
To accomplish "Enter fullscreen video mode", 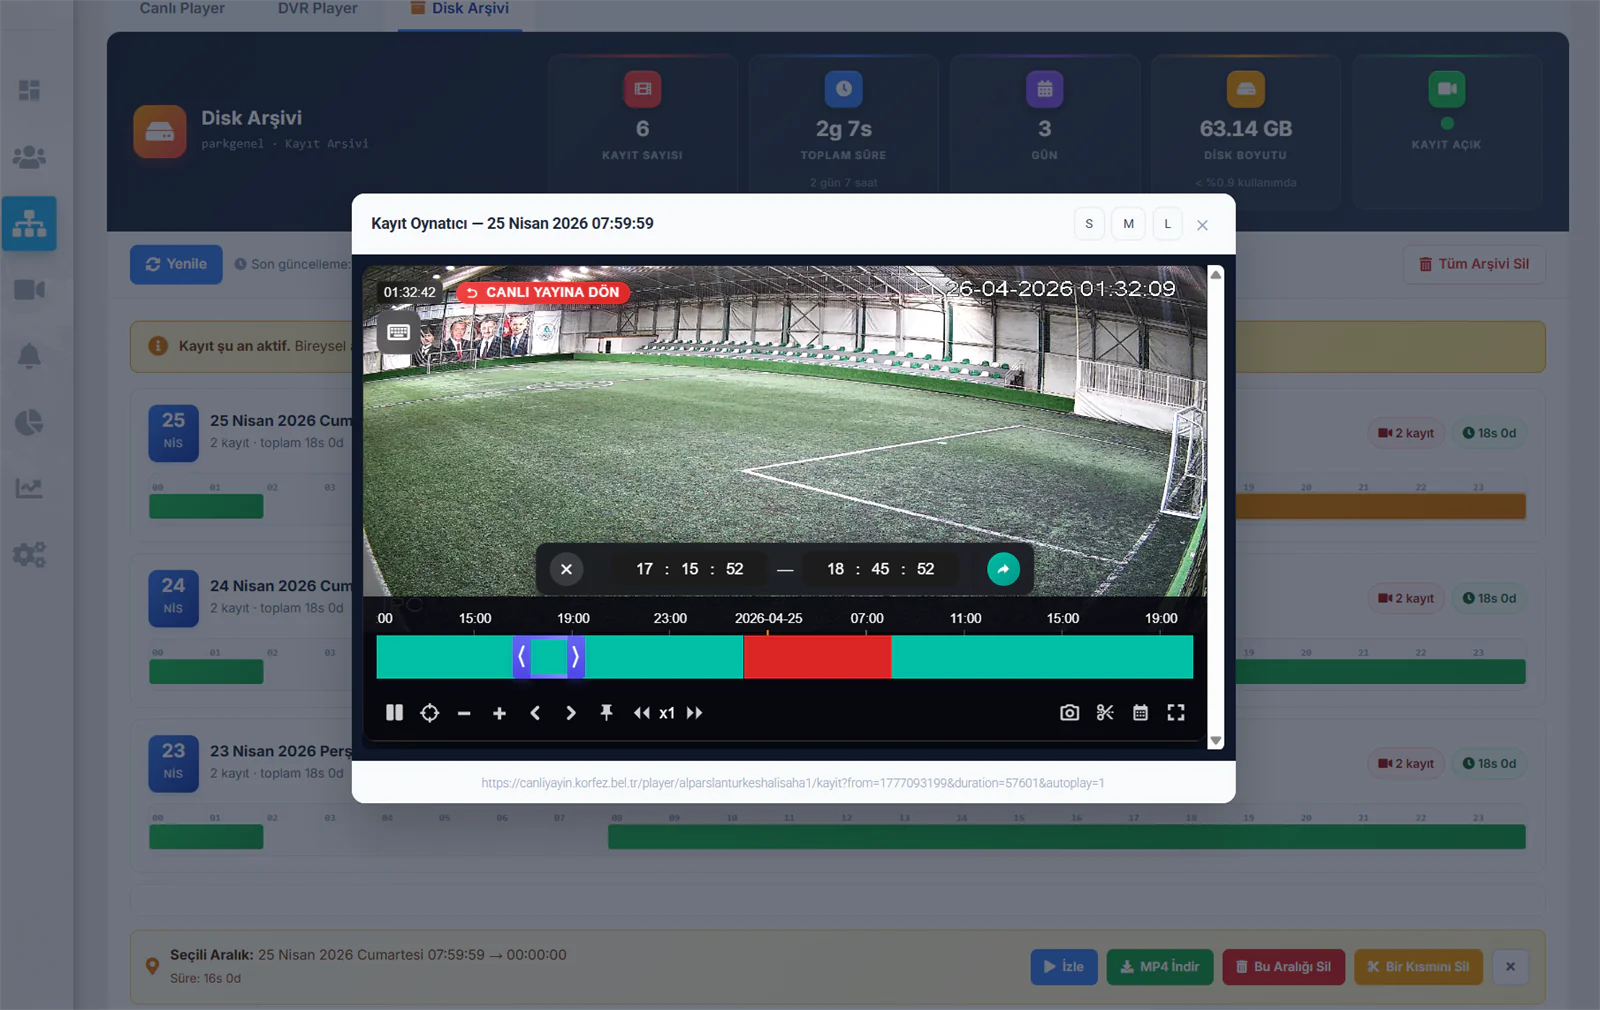I will click(1176, 713).
